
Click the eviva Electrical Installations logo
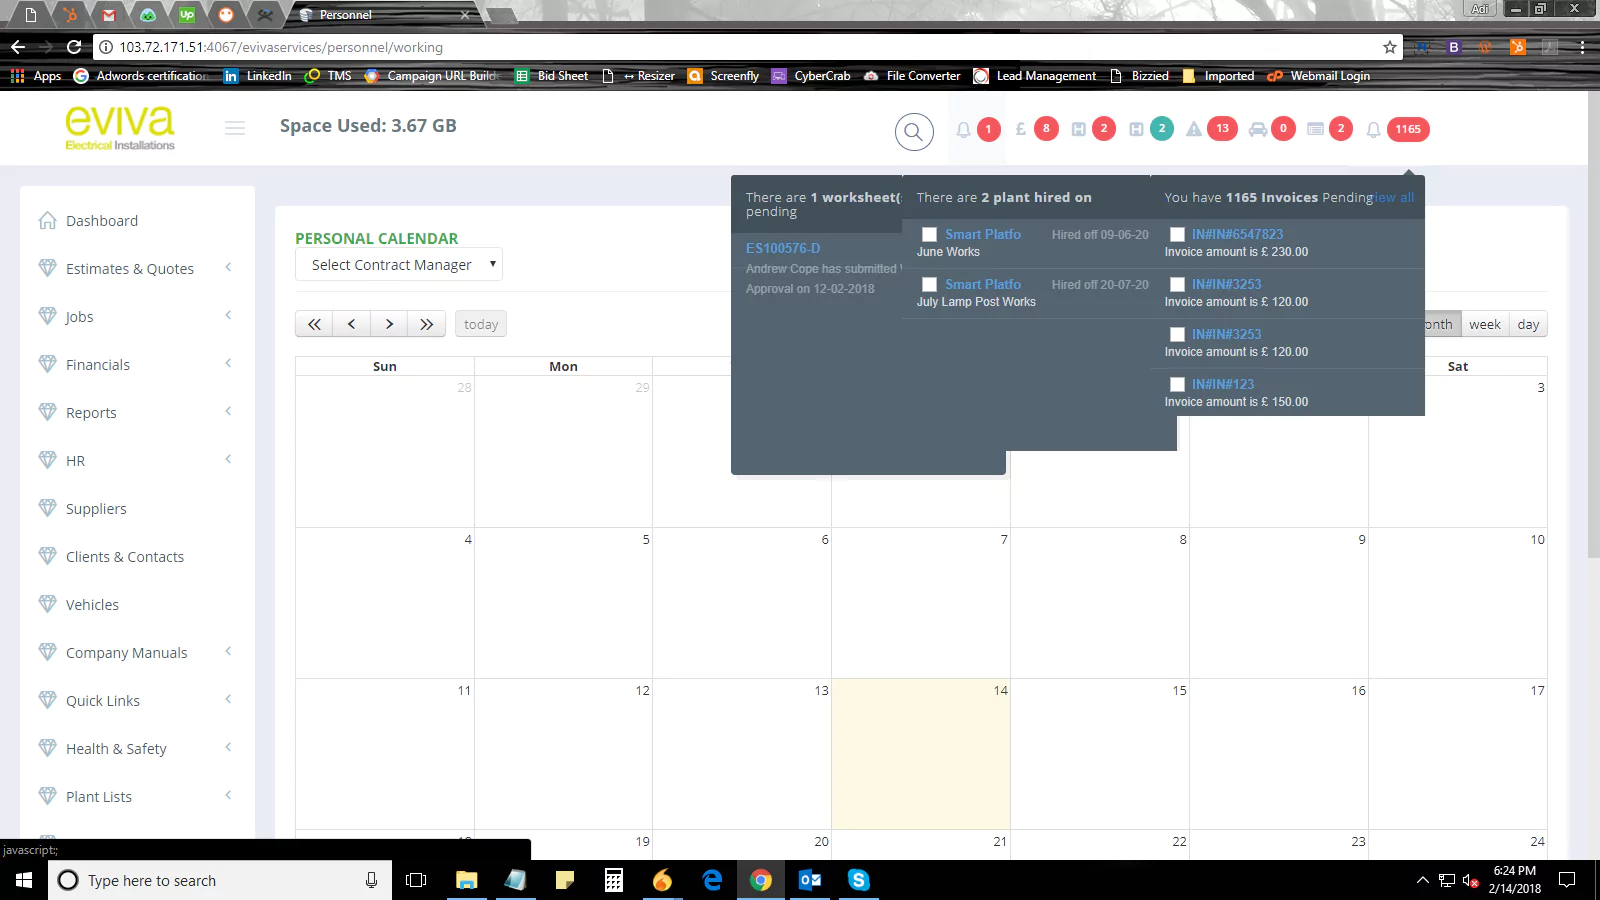tap(120, 128)
